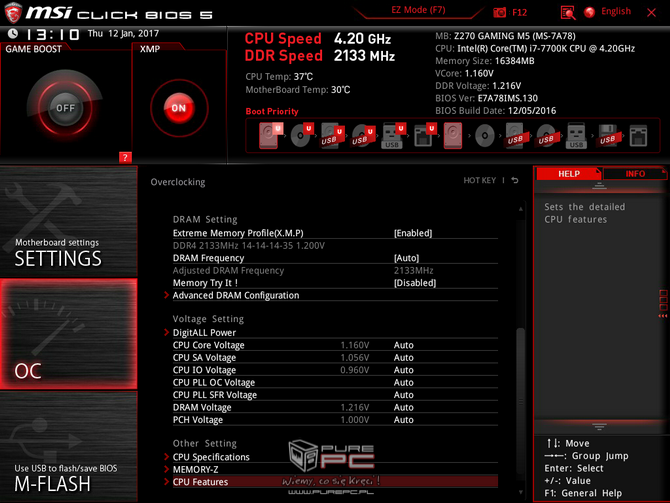The image size is (670, 503).
Task: Open DRAM Frequency Auto dropdown
Action: 406,258
